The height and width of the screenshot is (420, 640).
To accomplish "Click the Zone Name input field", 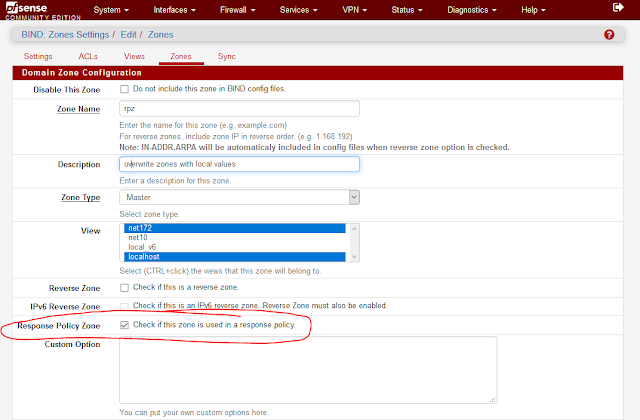I will click(x=239, y=109).
